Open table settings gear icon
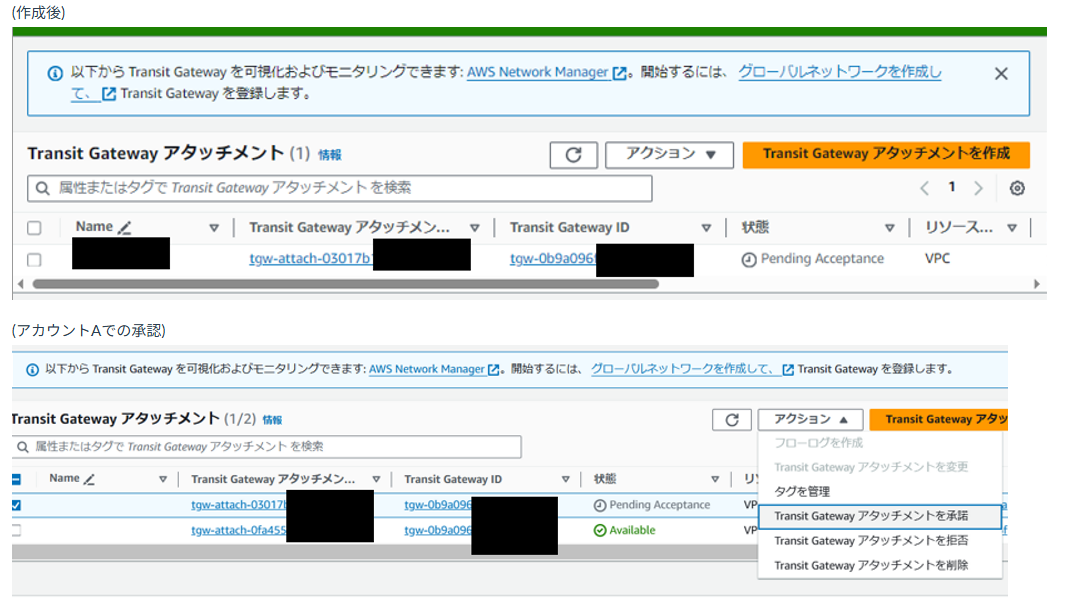This screenshot has width=1067, height=609. [x=1017, y=188]
